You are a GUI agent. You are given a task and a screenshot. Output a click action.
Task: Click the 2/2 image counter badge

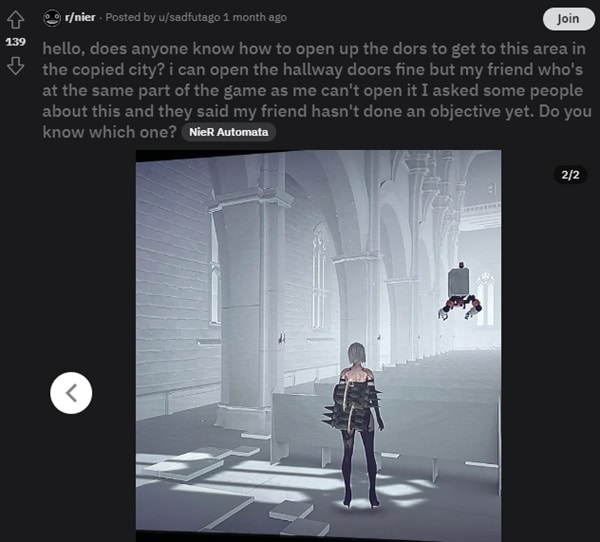[570, 175]
